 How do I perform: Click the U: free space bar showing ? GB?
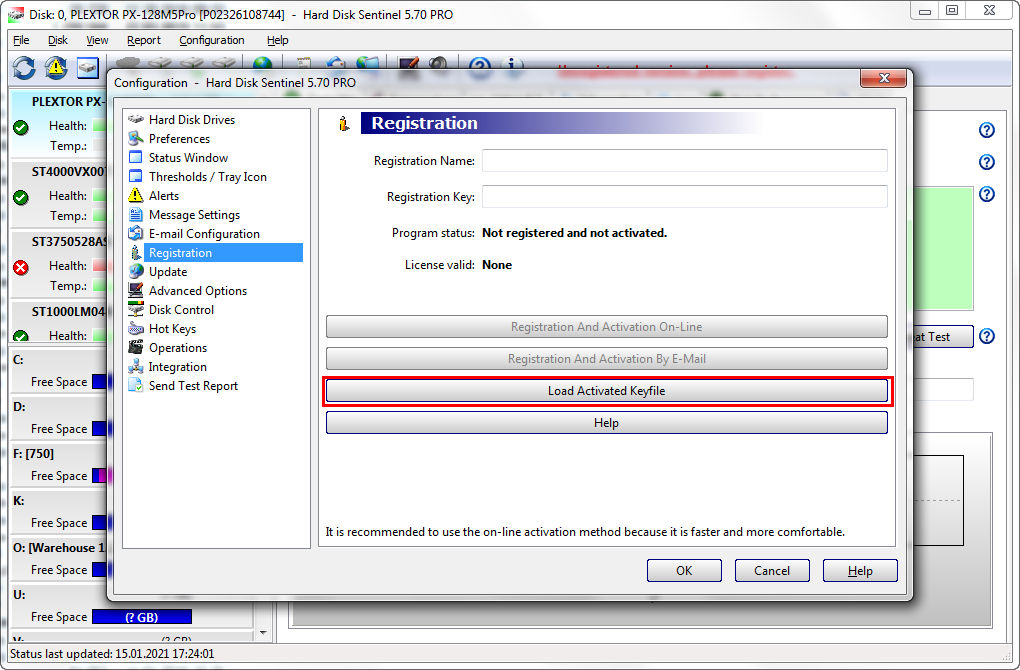(142, 617)
